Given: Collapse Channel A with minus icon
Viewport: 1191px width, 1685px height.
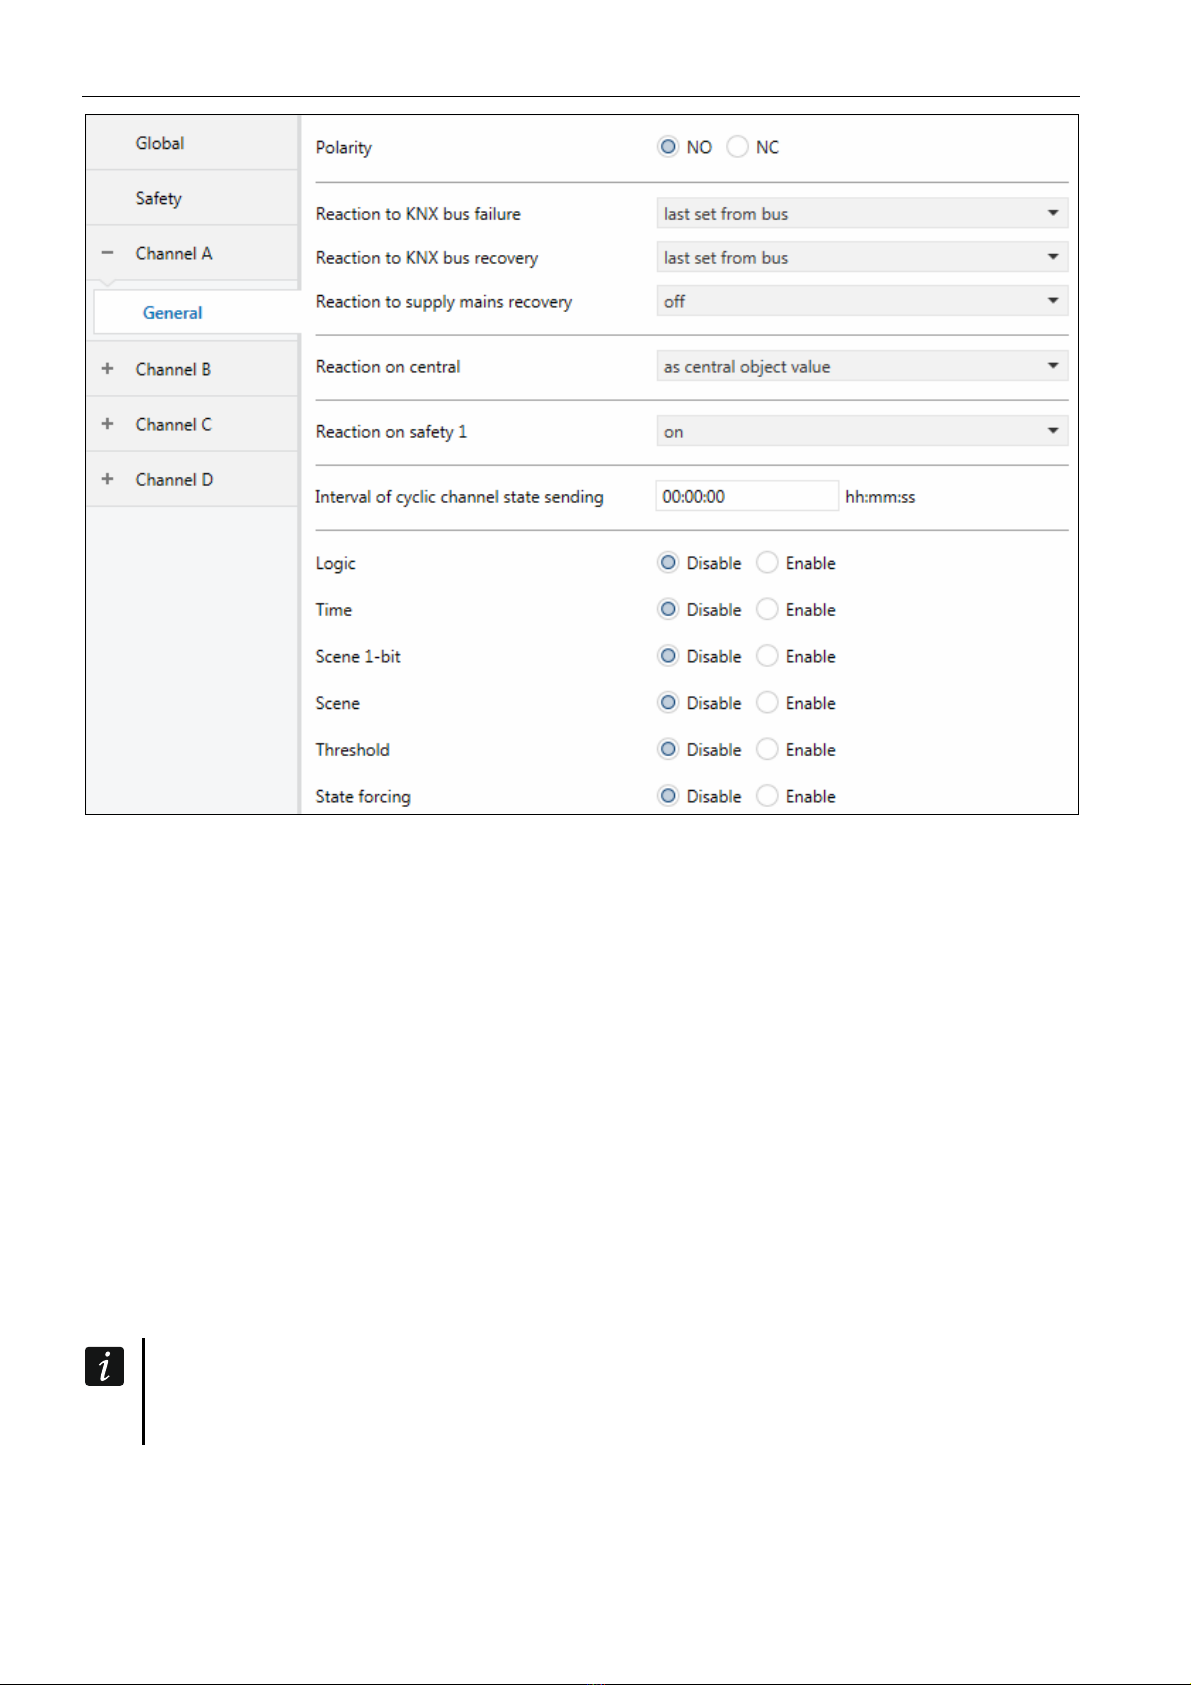Looking at the screenshot, I should pyautogui.click(x=107, y=253).
